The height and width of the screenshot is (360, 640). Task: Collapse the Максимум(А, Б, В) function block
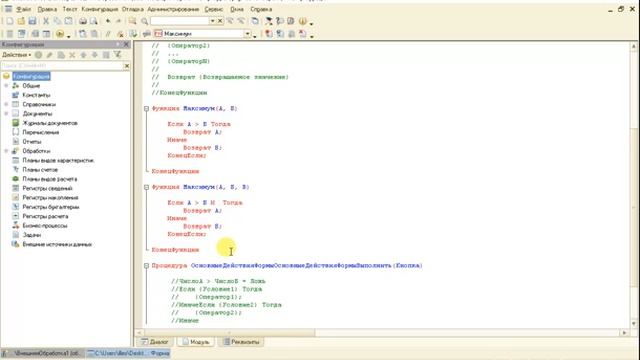tap(147, 187)
